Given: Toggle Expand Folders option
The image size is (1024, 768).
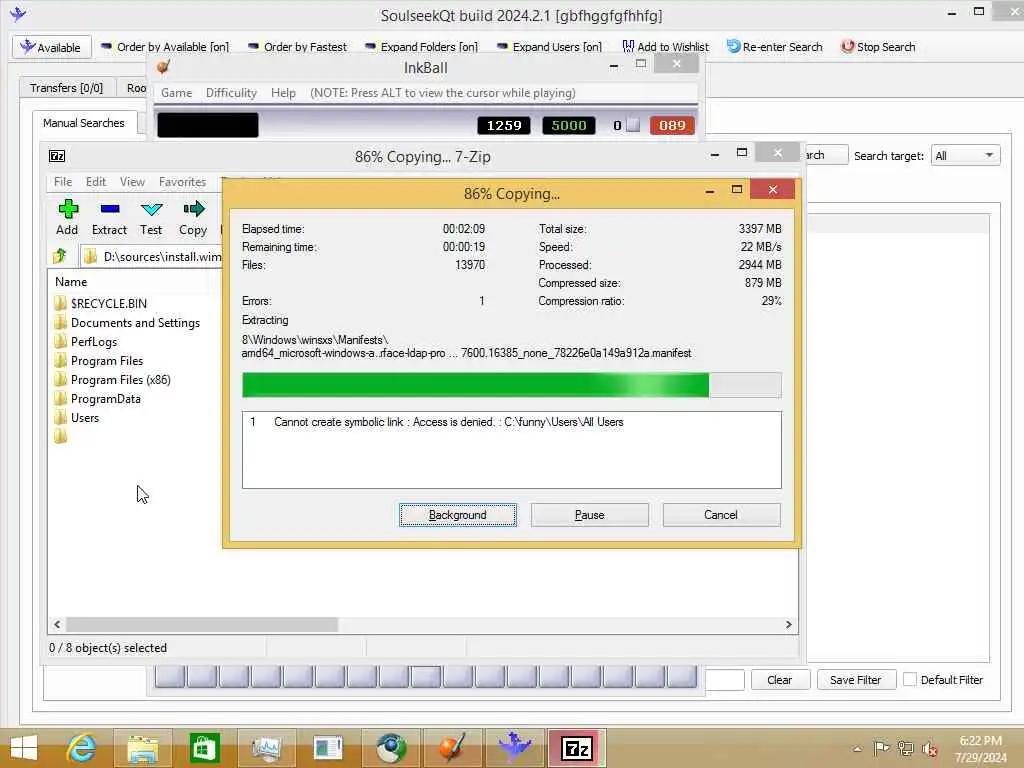Looking at the screenshot, I should (x=421, y=47).
